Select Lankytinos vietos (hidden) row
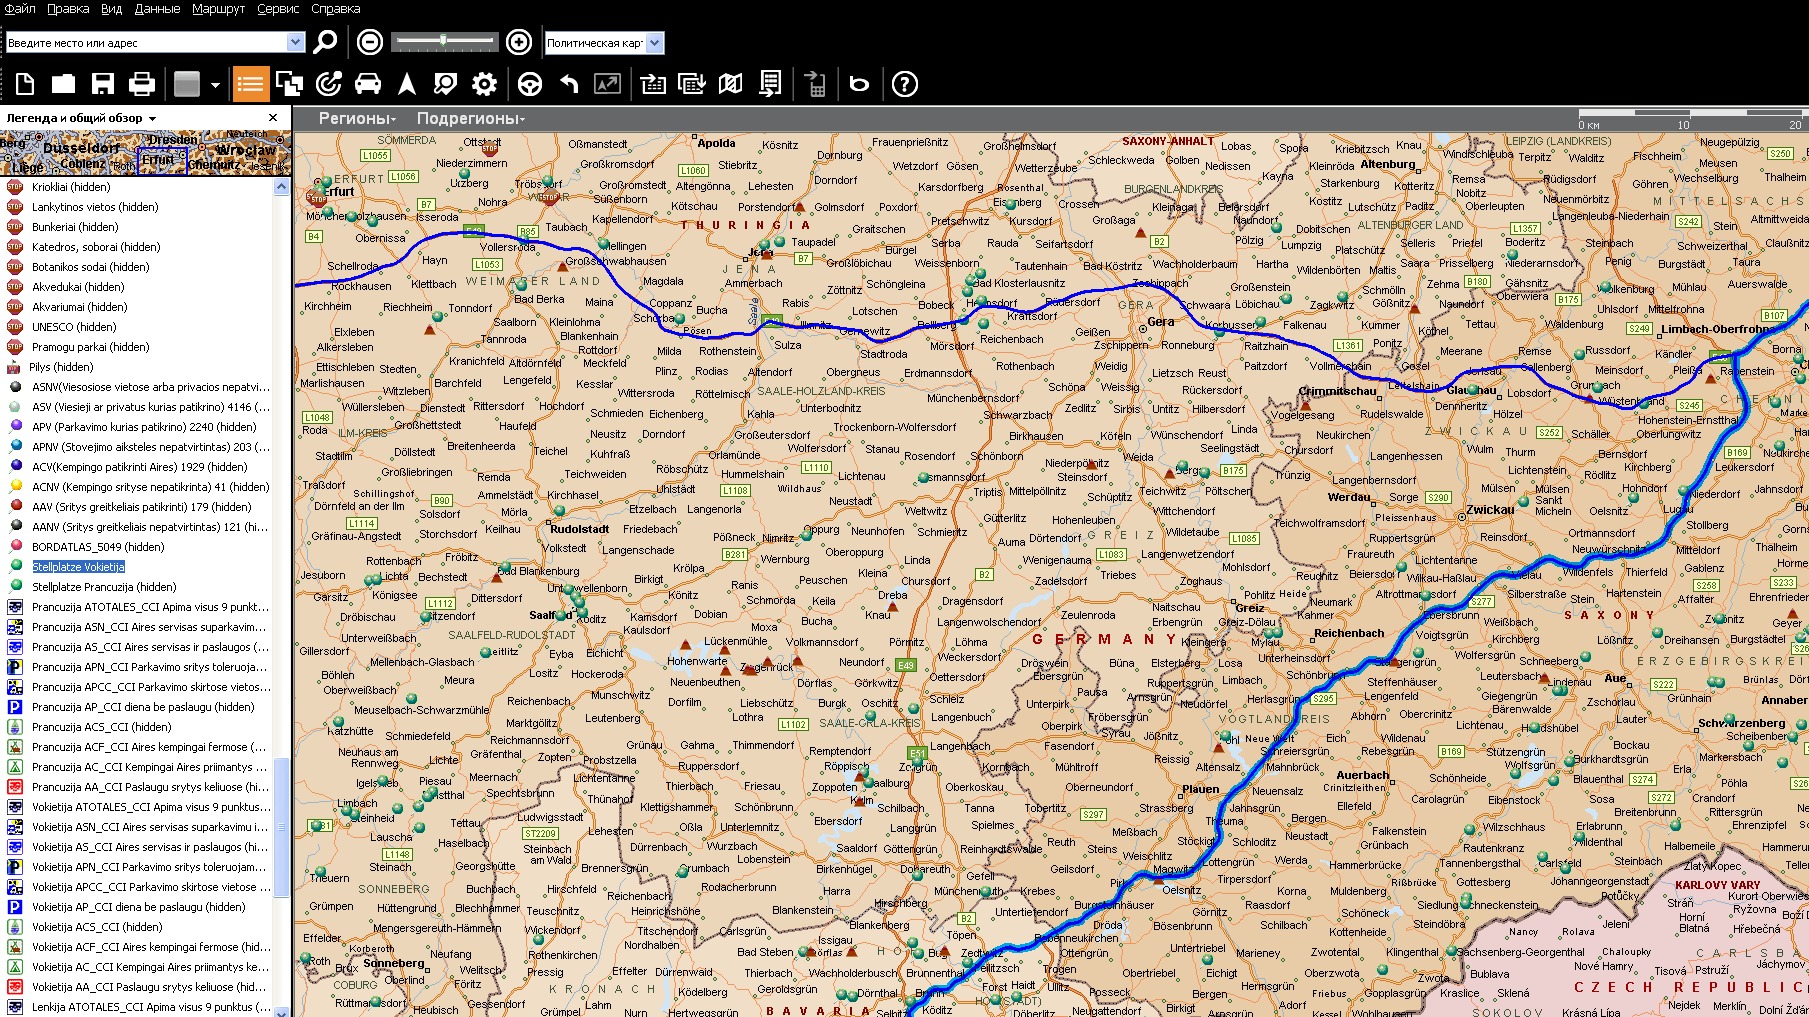This screenshot has width=1809, height=1017. [x=95, y=207]
